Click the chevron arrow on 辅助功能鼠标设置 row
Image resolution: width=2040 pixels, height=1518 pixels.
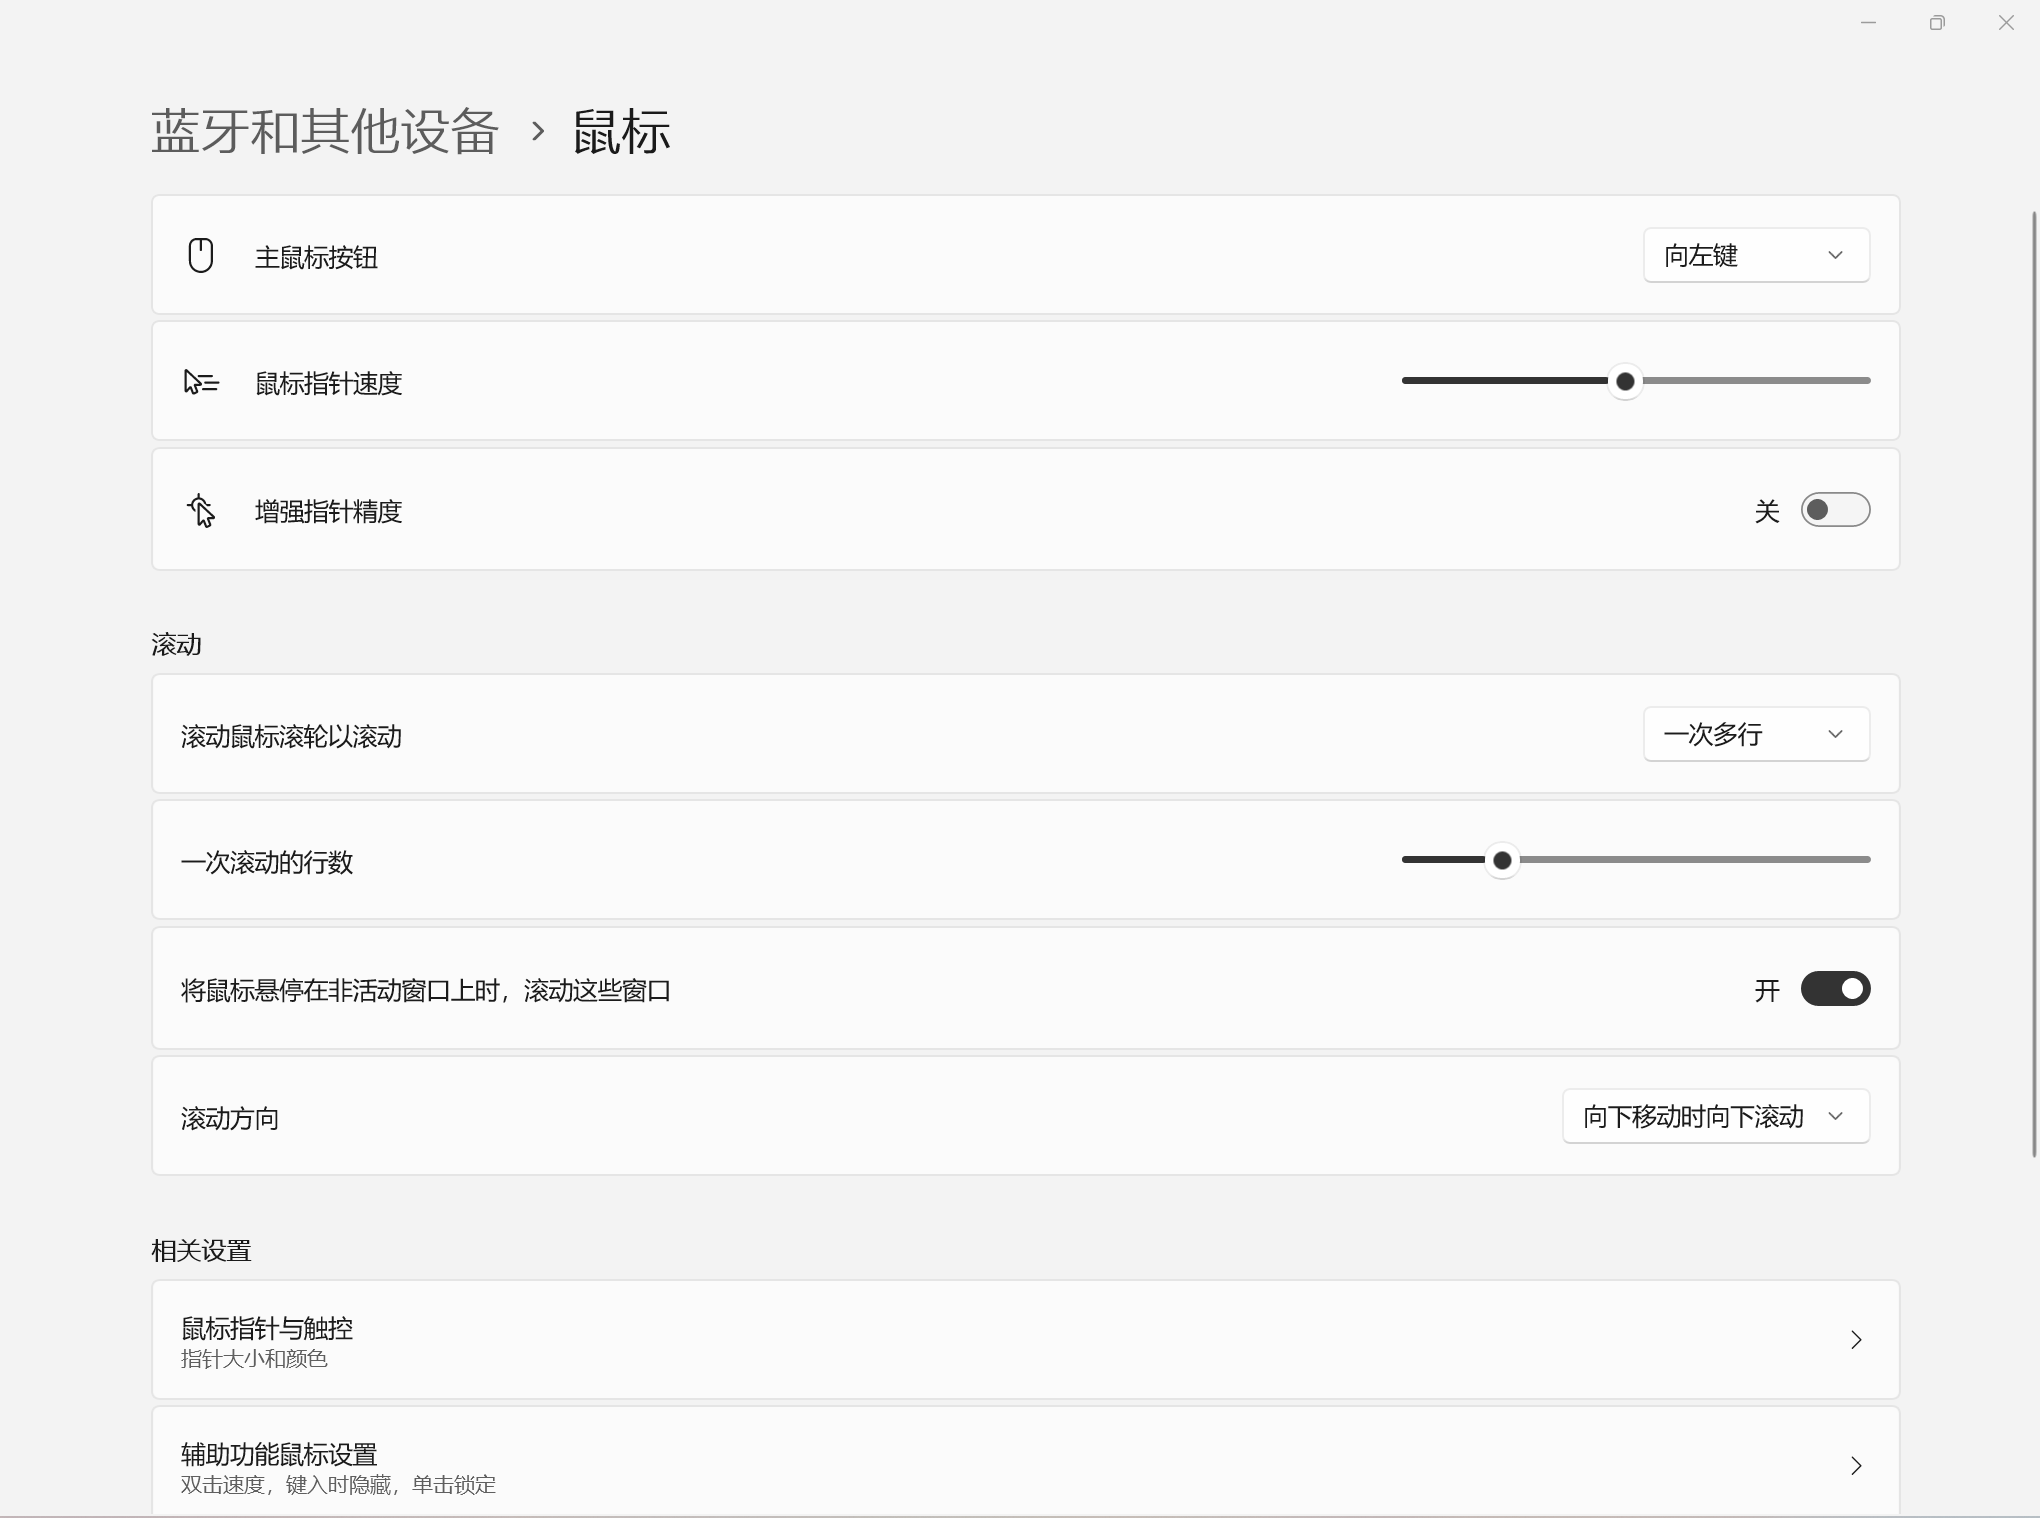[x=1856, y=1466]
